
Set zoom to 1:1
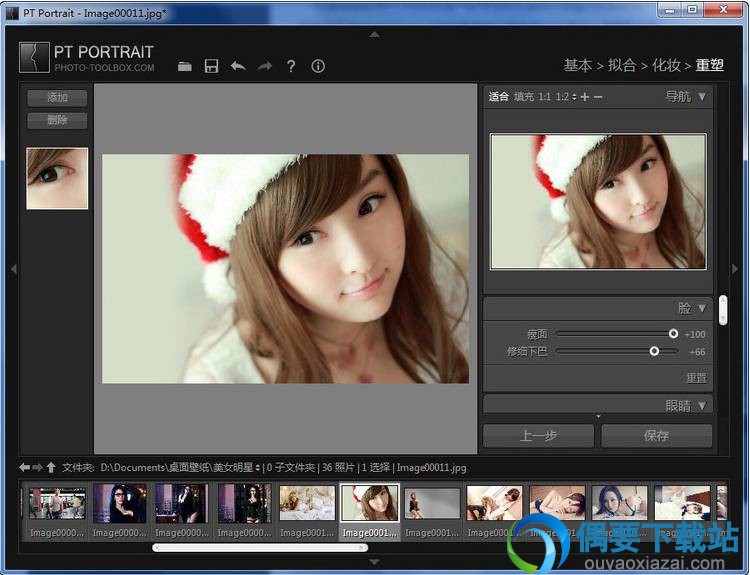pyautogui.click(x=544, y=97)
